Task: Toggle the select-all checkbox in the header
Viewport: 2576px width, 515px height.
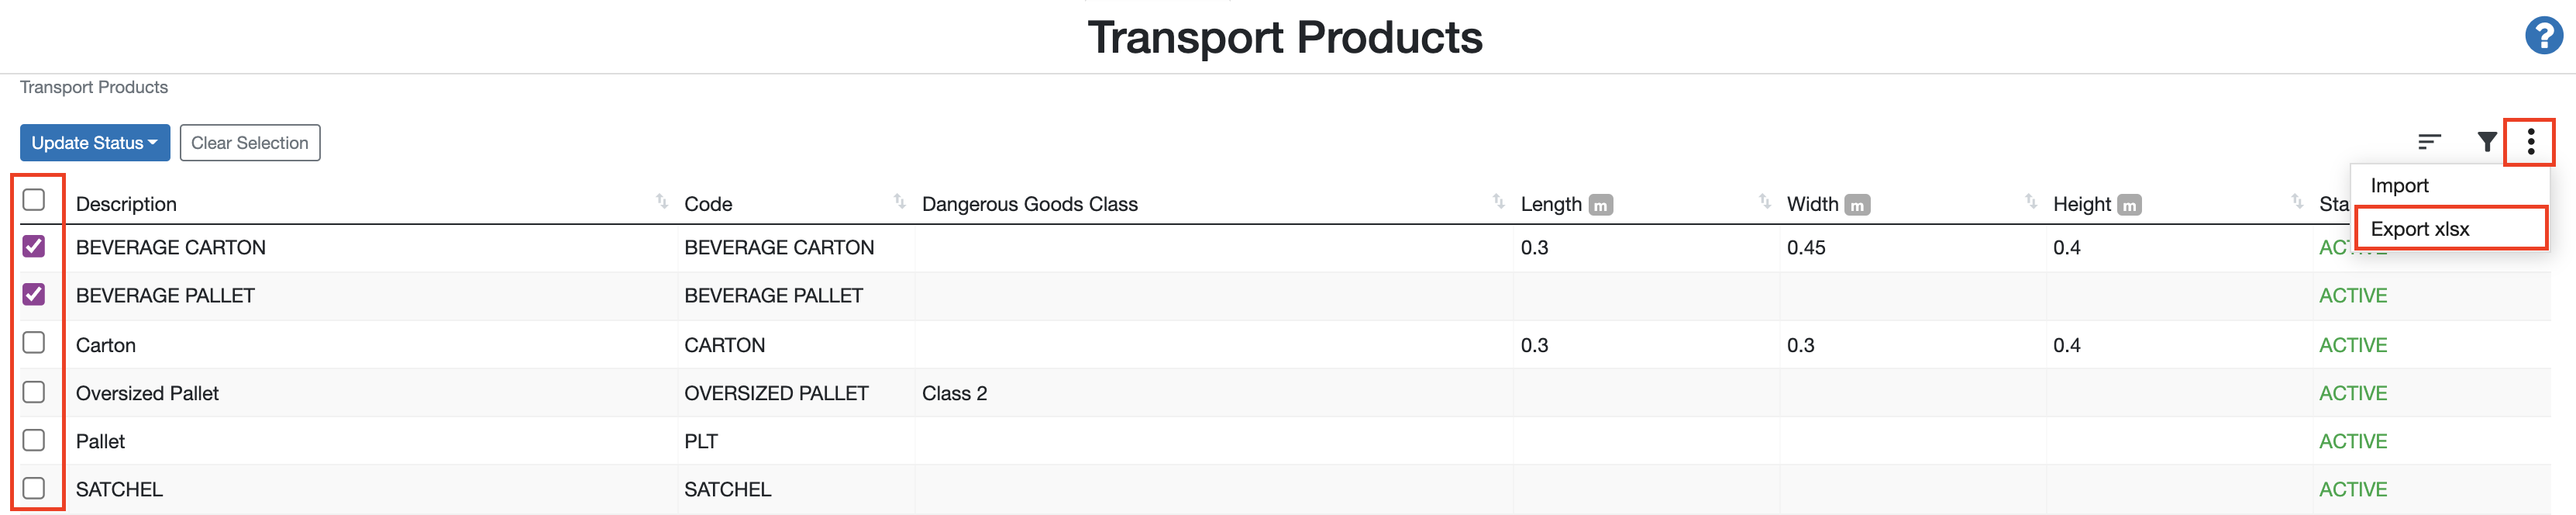Action: 35,200
